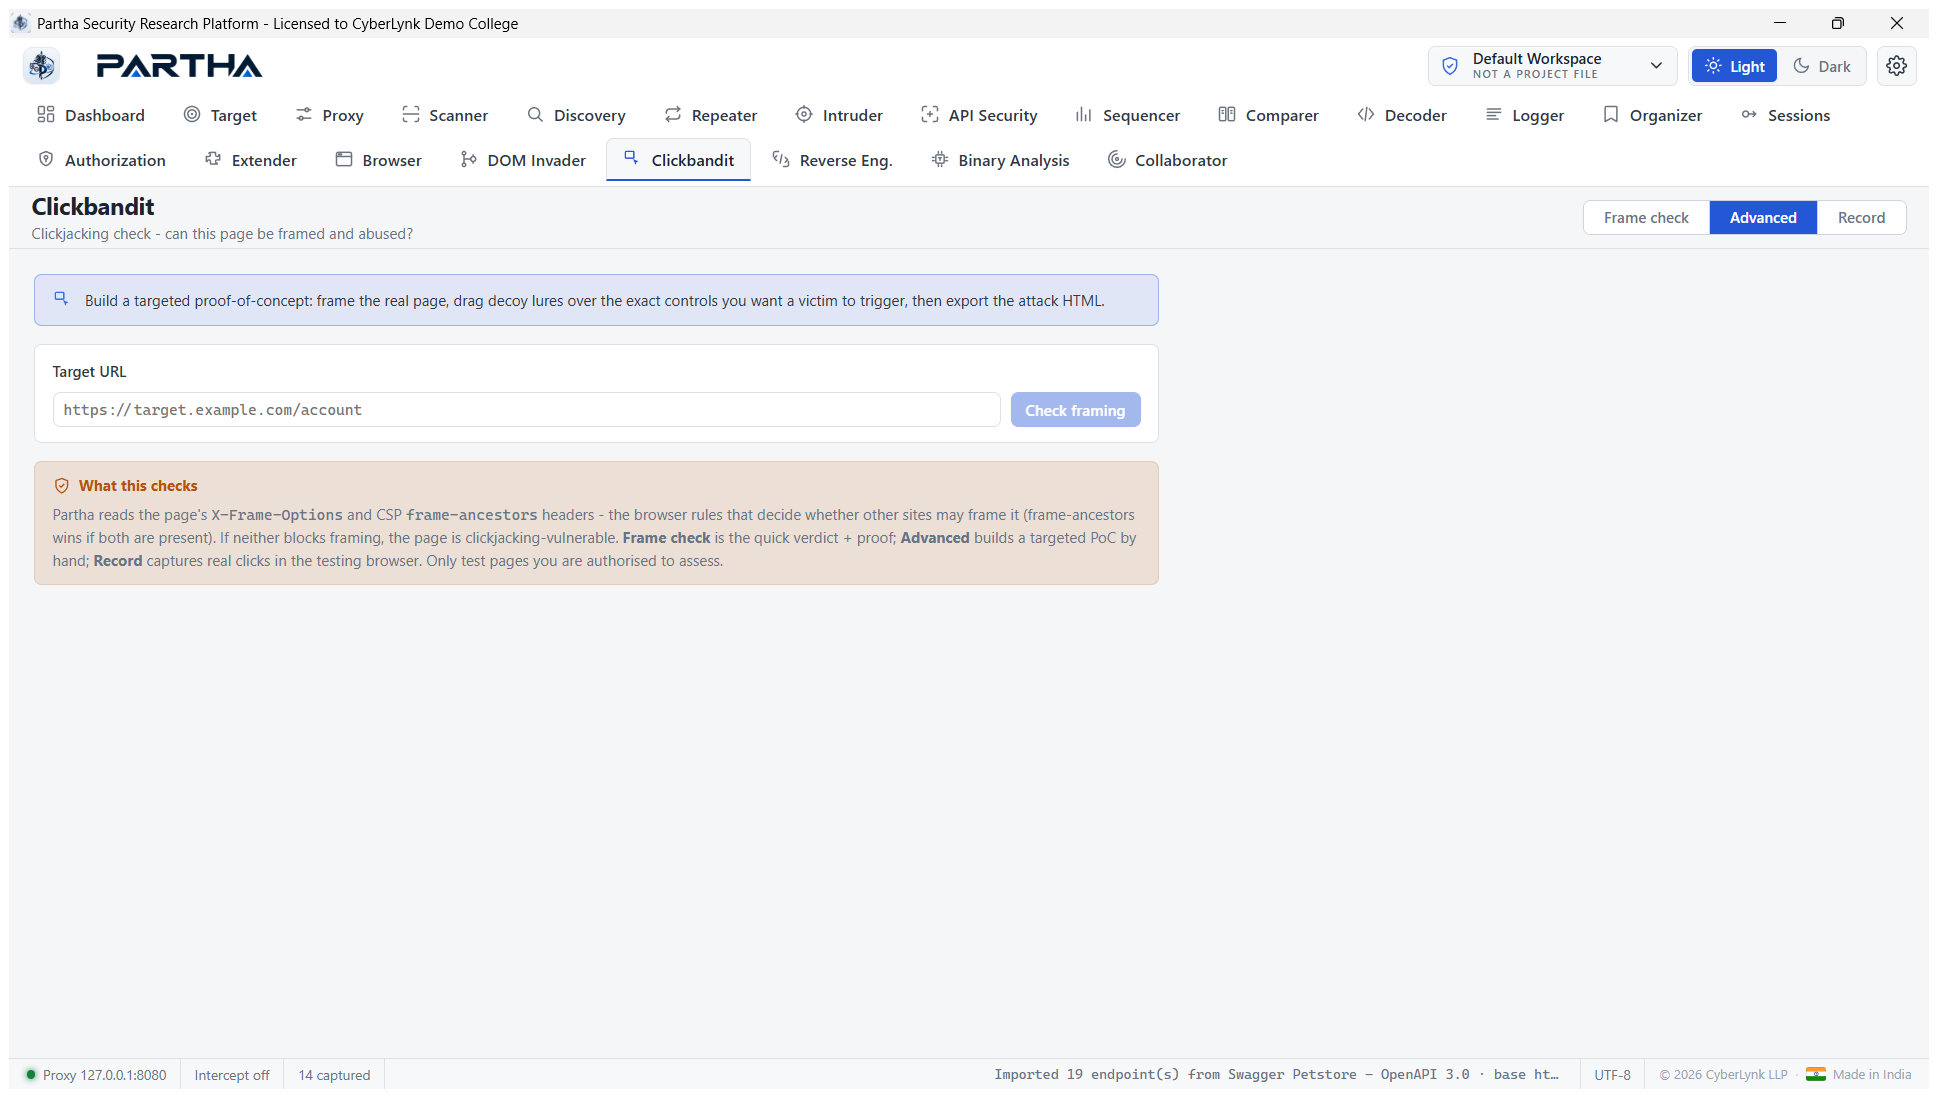This screenshot has height=1098, width=1938.
Task: Restore down the Partha window
Action: [1838, 23]
